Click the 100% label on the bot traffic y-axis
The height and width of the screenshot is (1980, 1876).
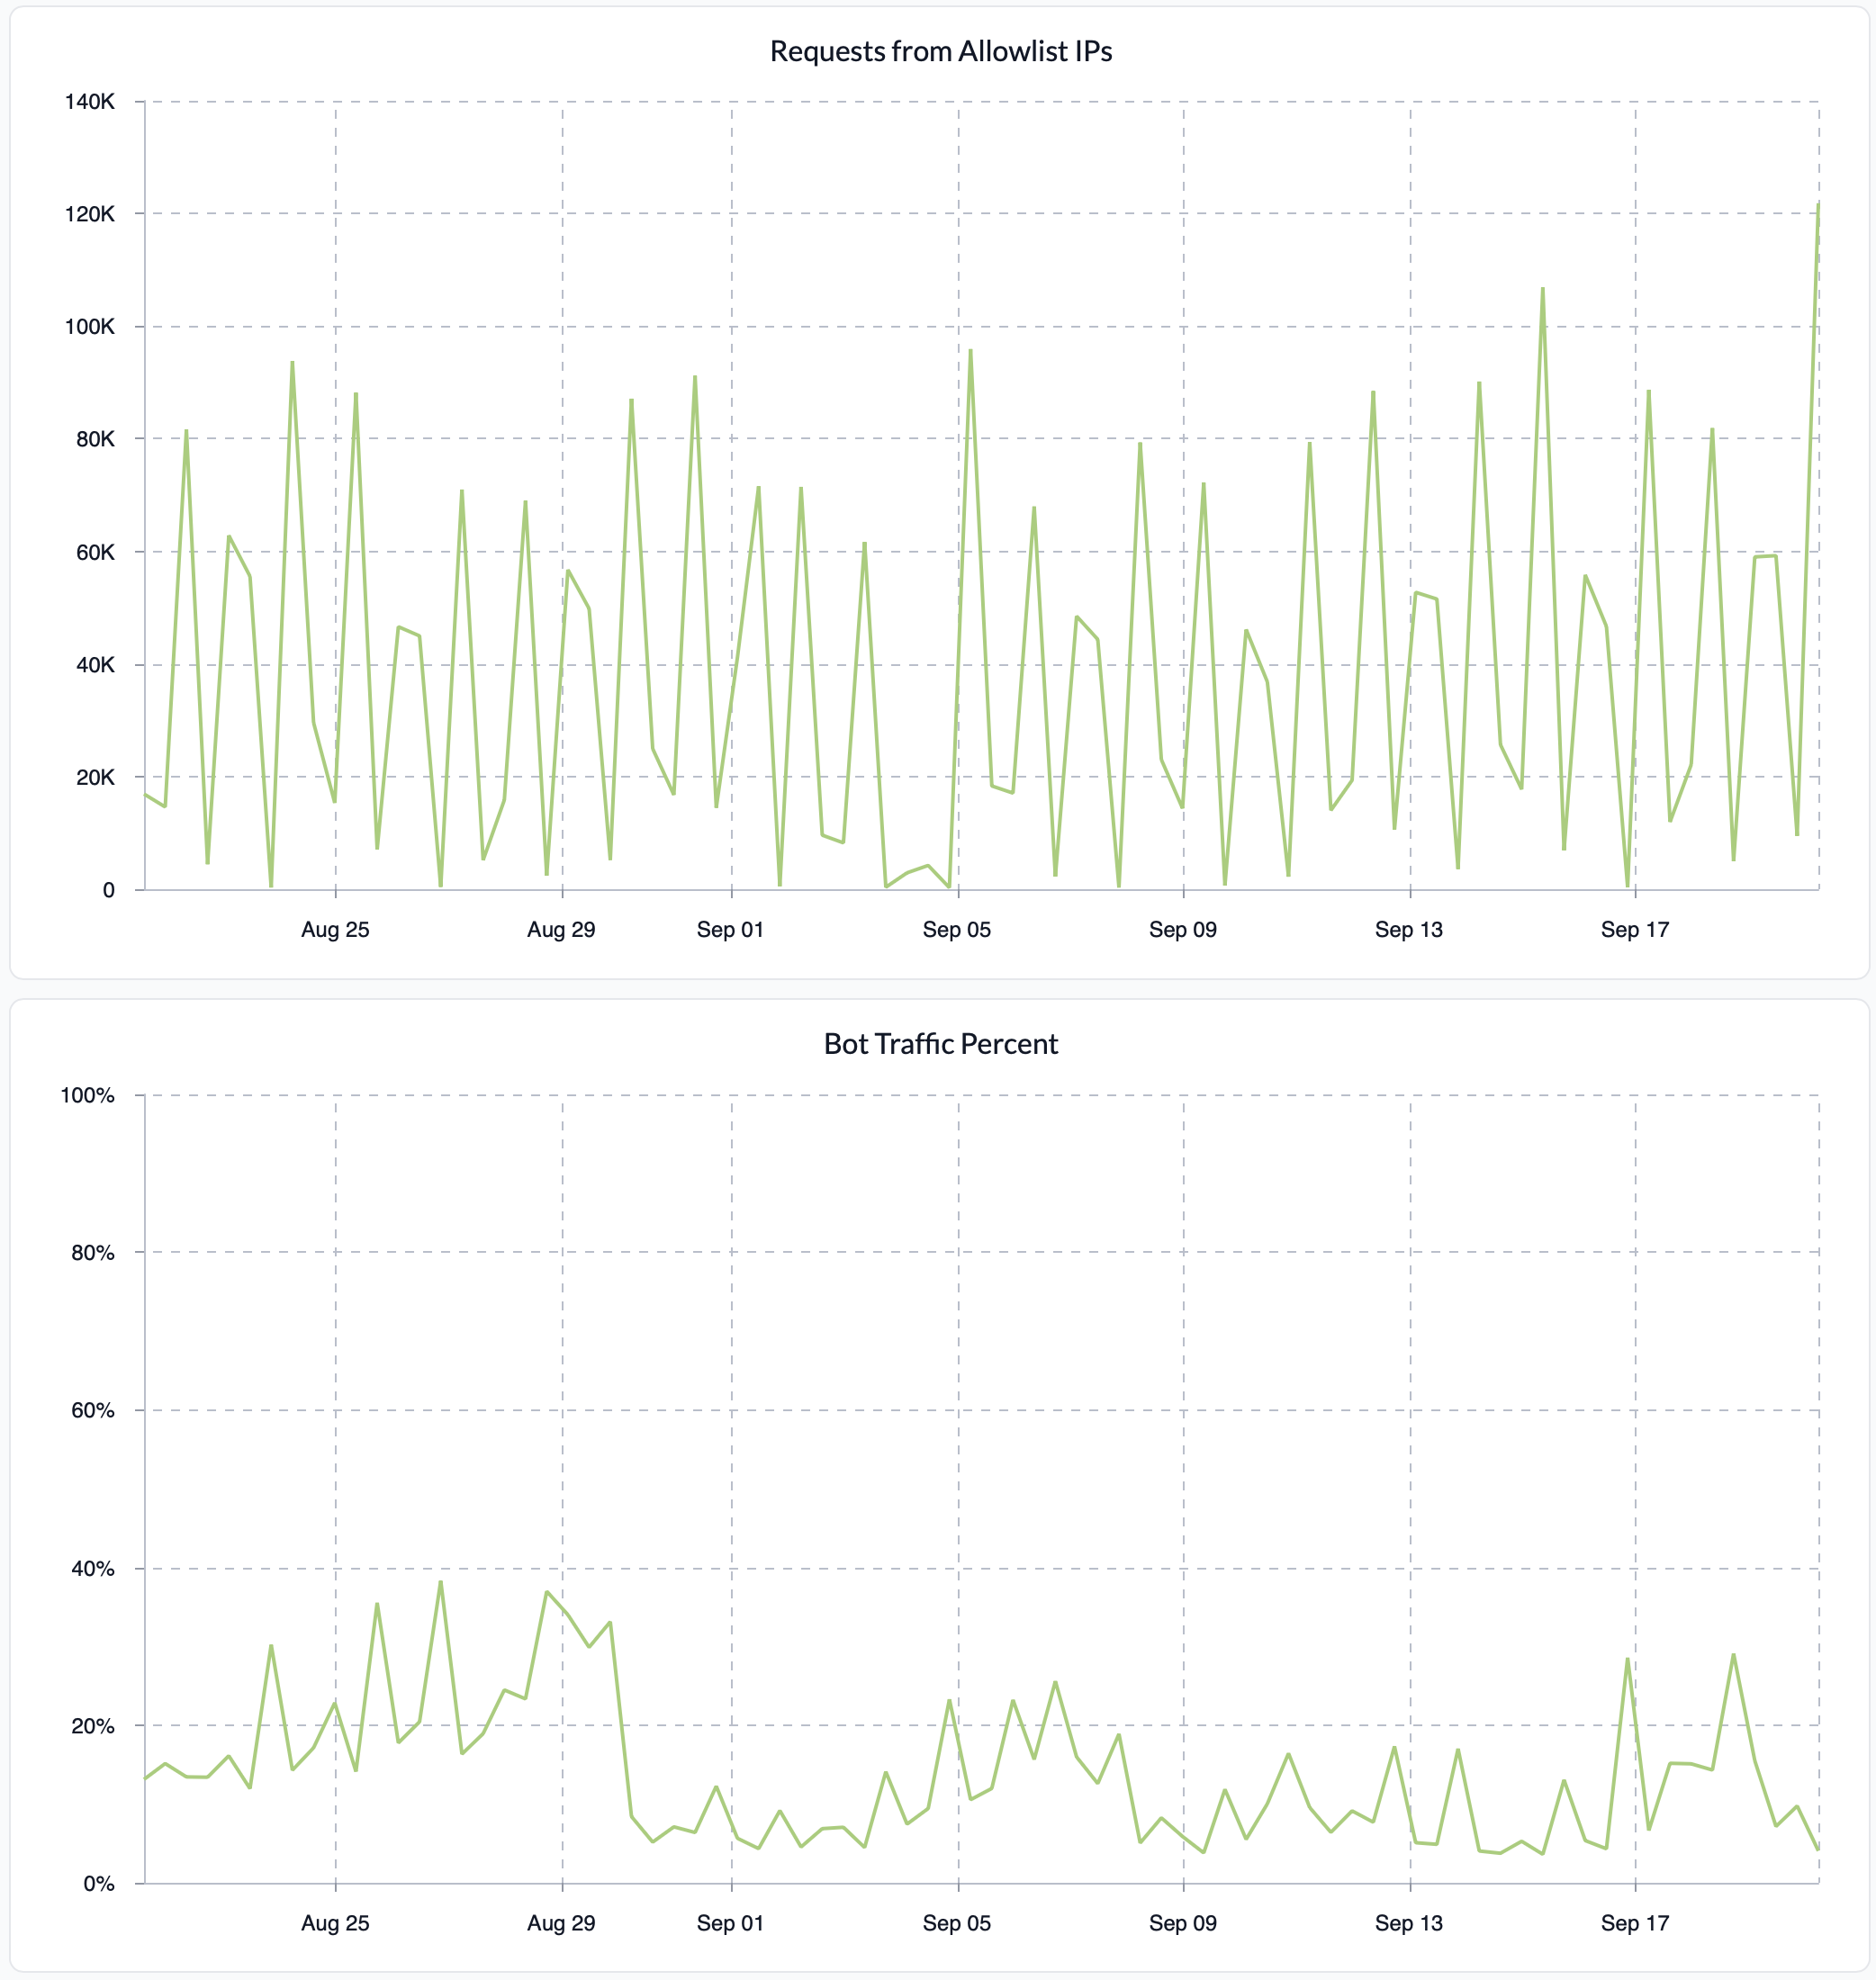coord(87,1095)
